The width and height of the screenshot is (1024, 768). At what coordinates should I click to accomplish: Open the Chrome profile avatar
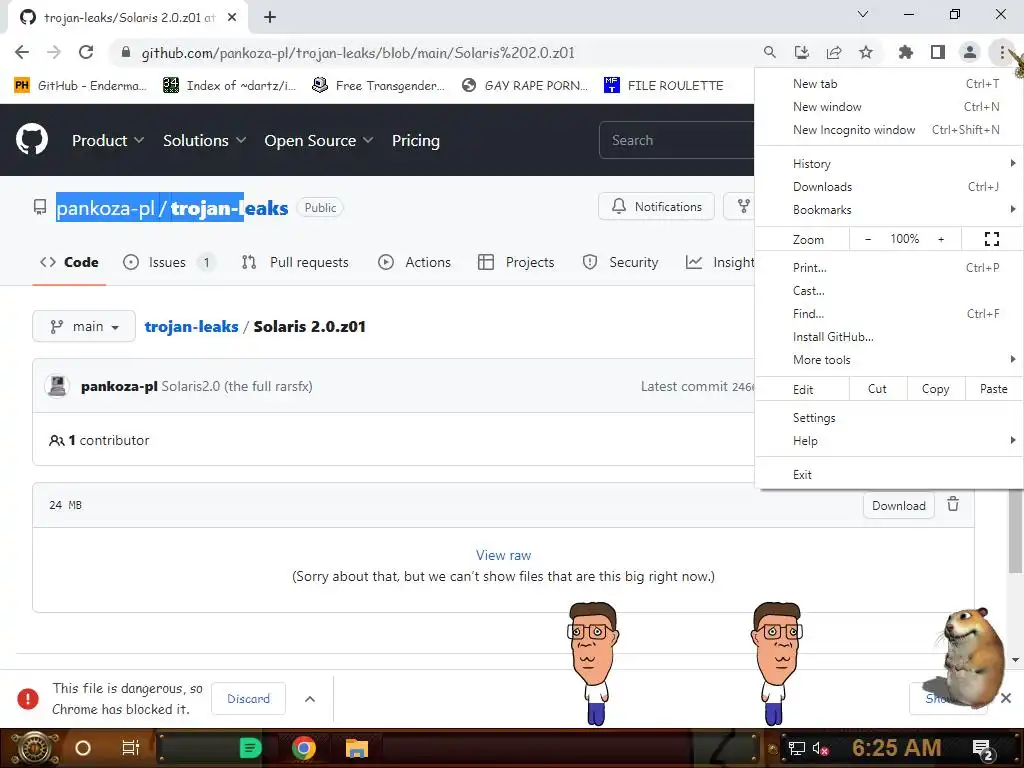(970, 52)
